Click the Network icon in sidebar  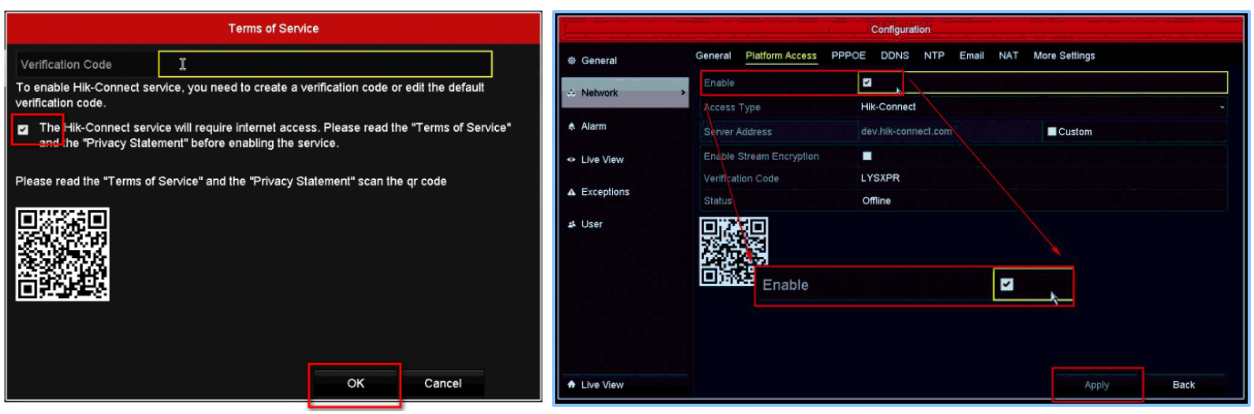(571, 93)
